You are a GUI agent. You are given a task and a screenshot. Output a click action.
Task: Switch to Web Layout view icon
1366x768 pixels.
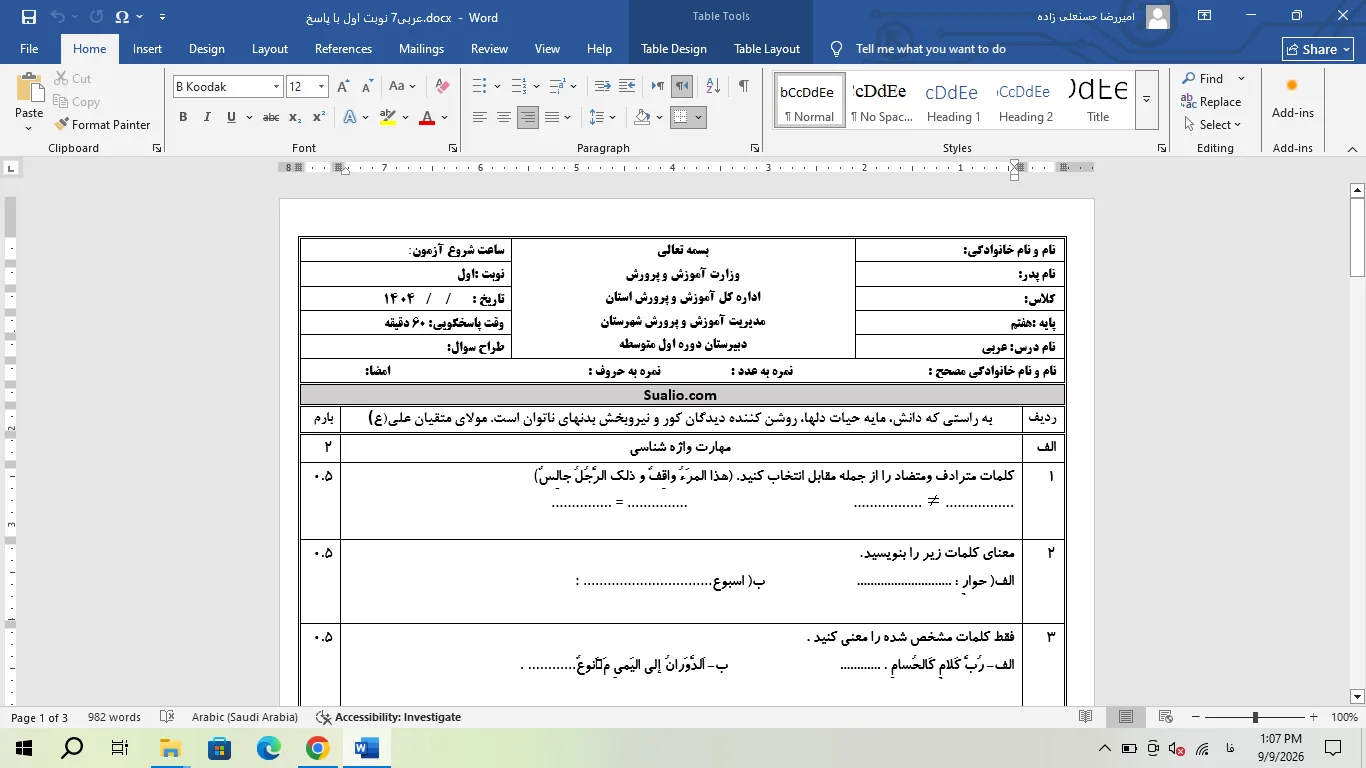tap(1165, 717)
